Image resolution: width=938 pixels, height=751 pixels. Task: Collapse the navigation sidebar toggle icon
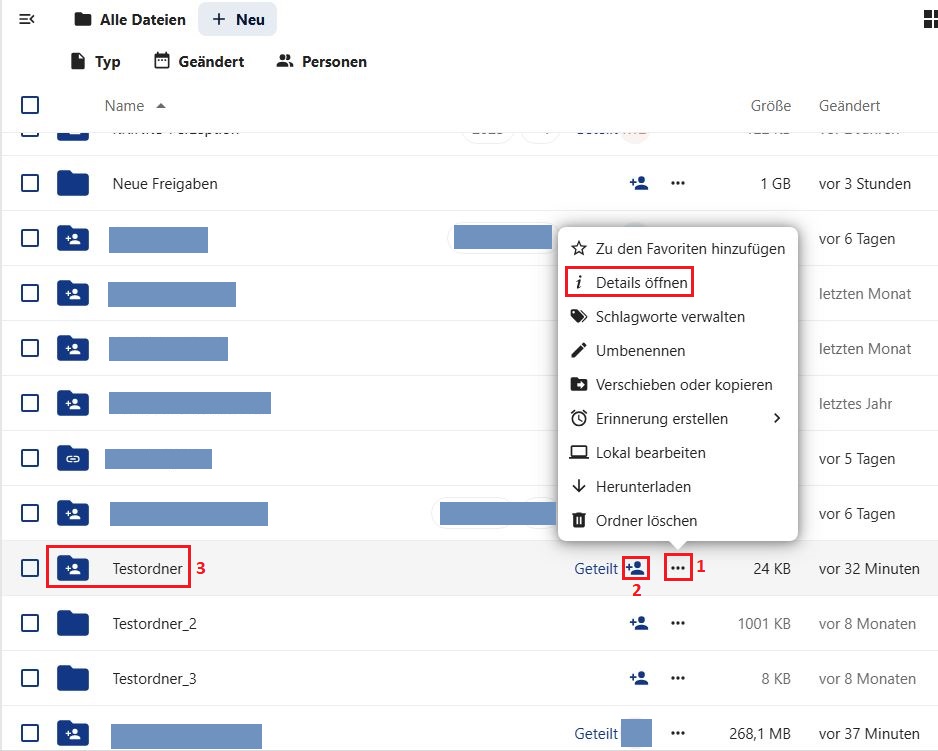[x=28, y=20]
